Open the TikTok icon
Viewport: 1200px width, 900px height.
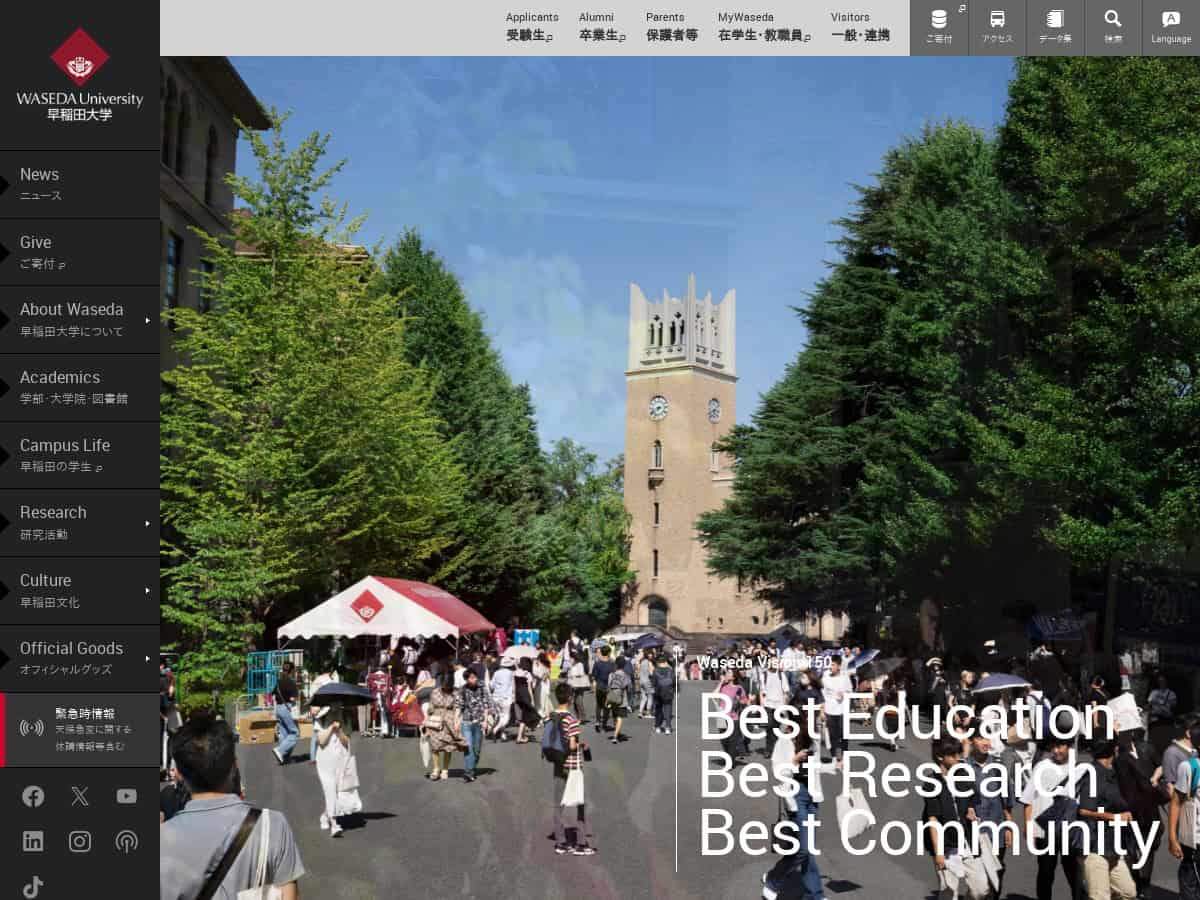(33, 886)
